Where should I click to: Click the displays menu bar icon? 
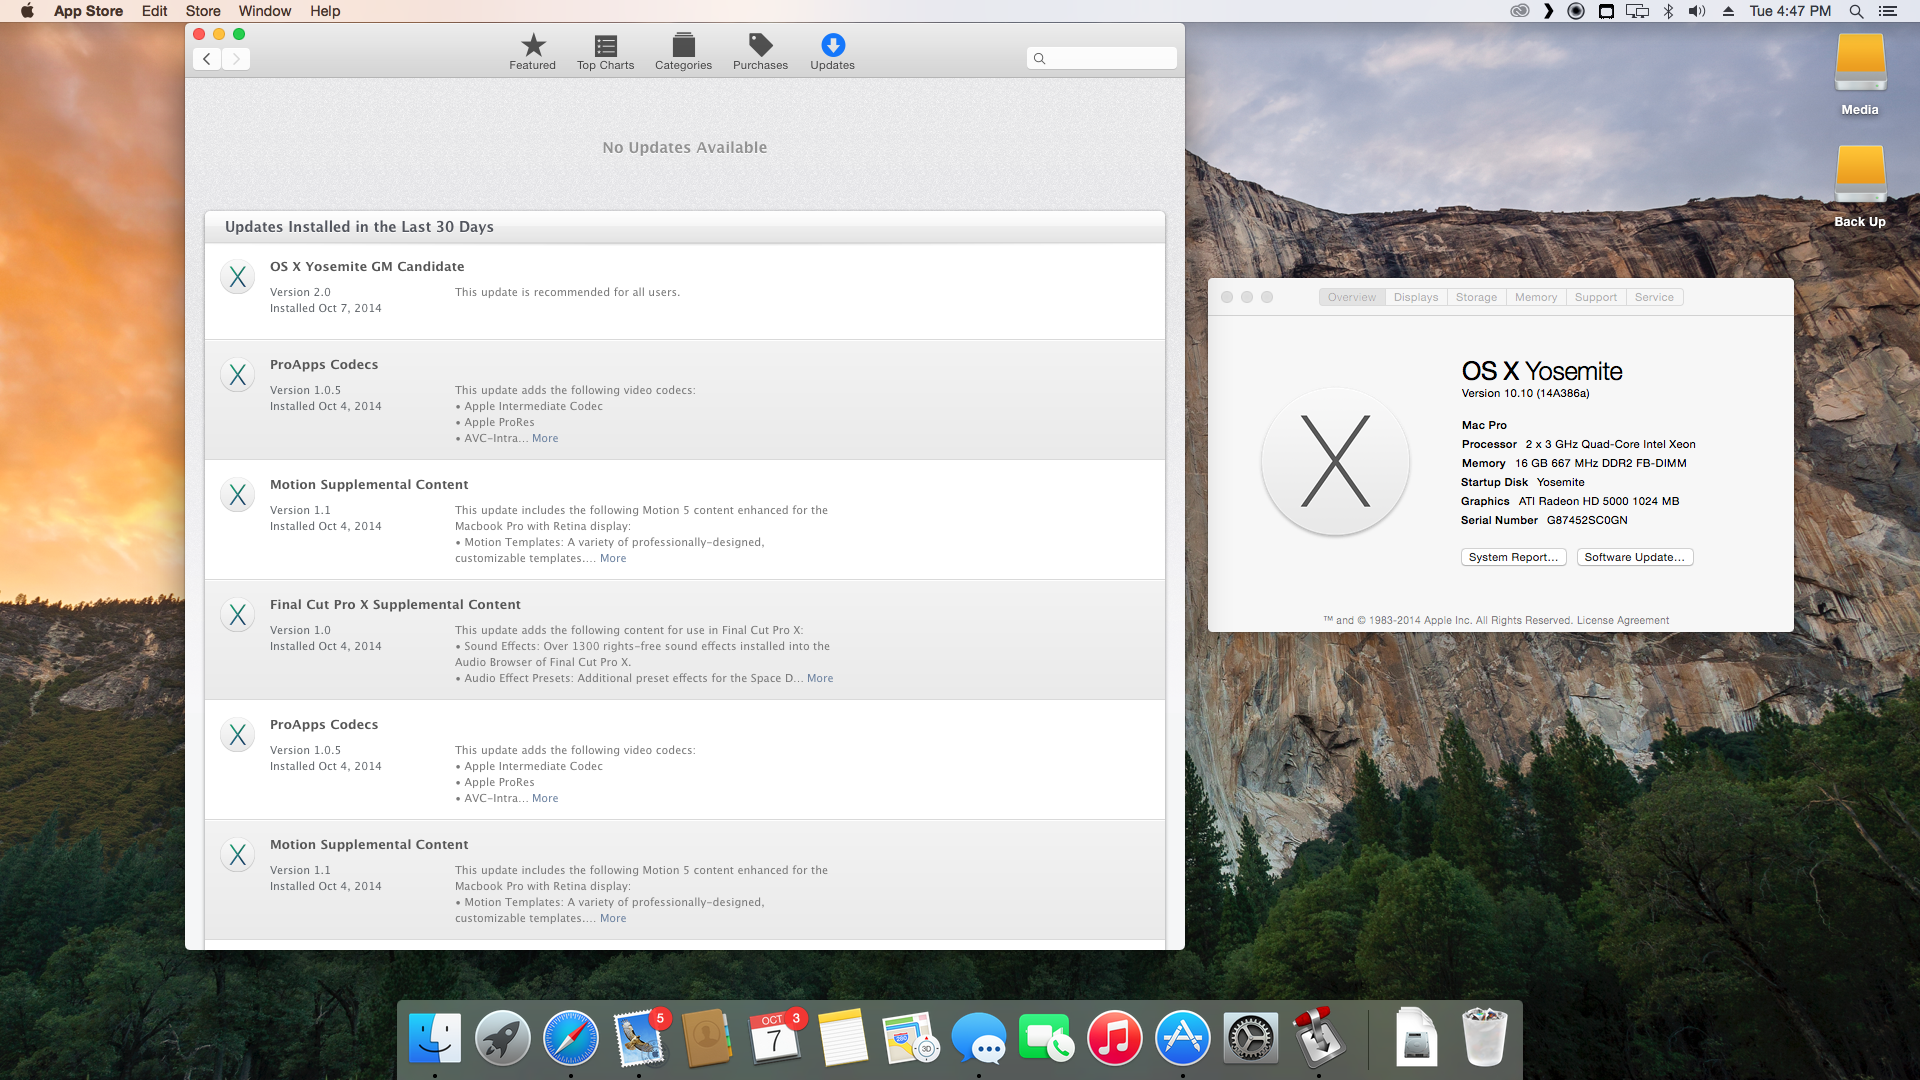(x=1637, y=11)
